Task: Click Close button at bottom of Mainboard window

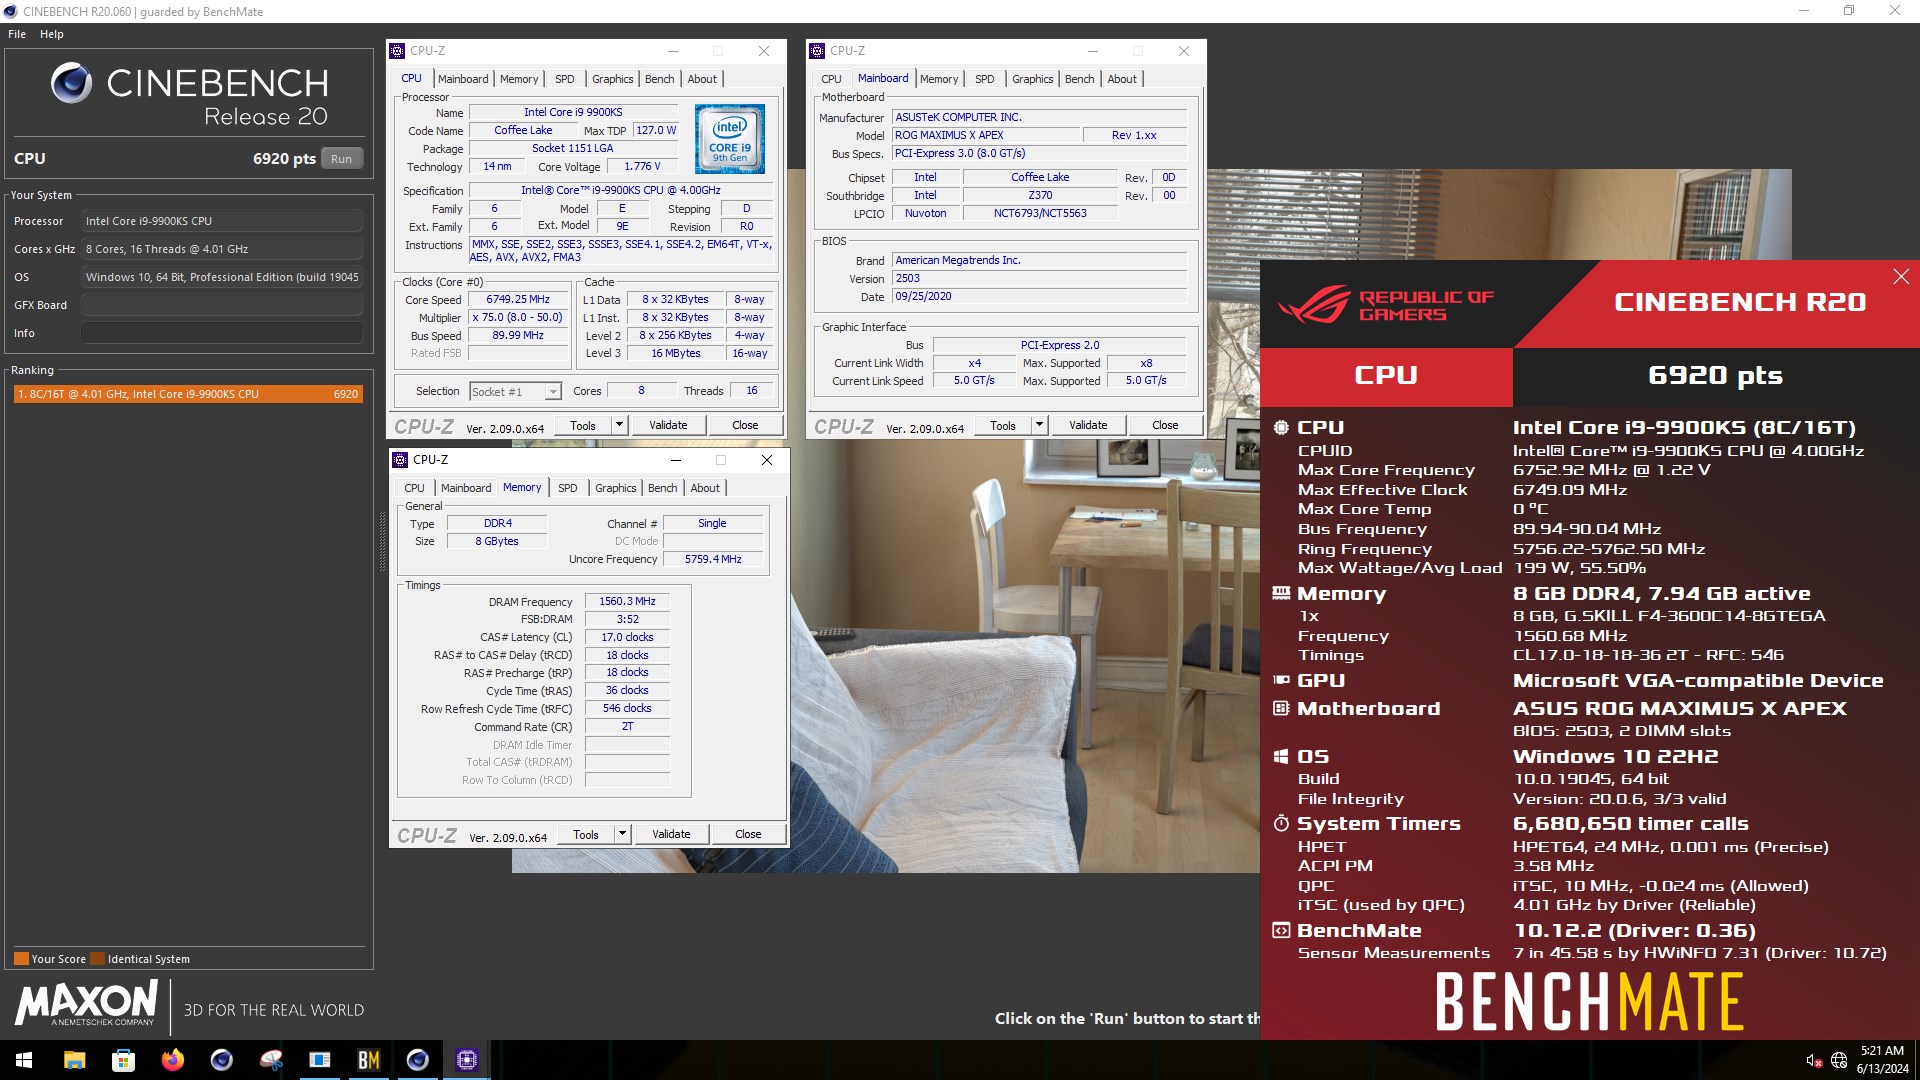Action: pyautogui.click(x=1165, y=425)
